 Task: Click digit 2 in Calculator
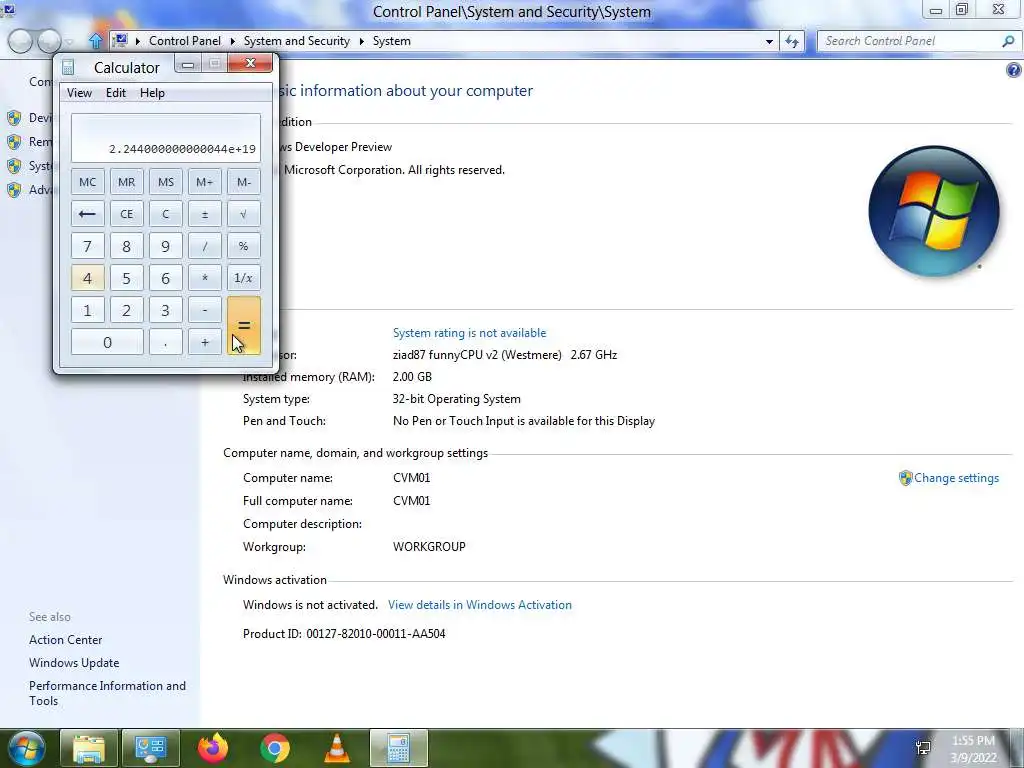click(x=127, y=310)
